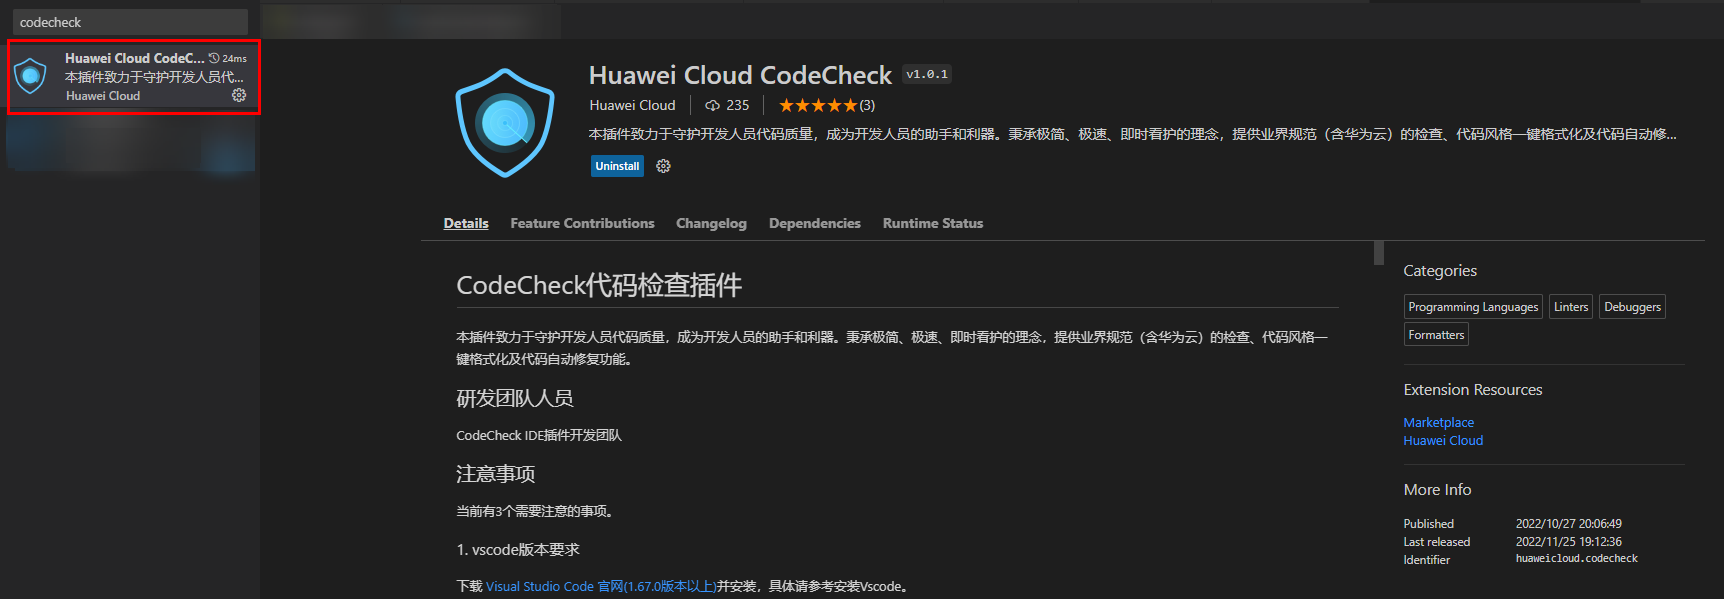Click the Linters category tag
1724x599 pixels.
1571,307
